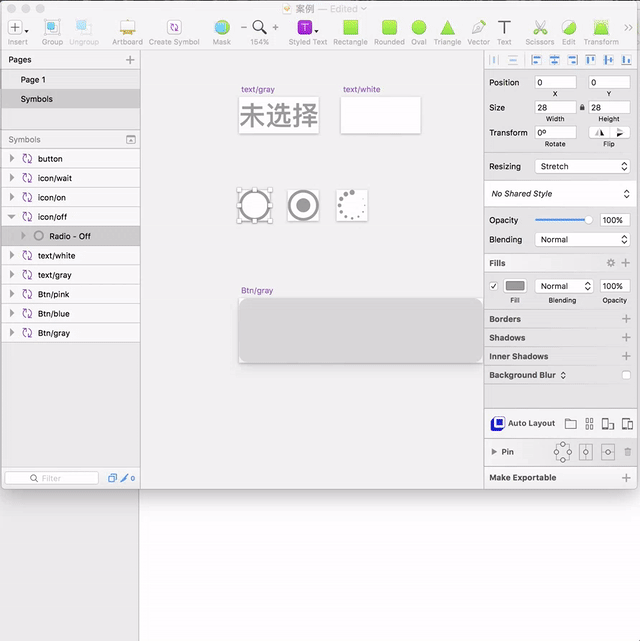
Task: Select the Vector pen tool
Action: click(479, 27)
